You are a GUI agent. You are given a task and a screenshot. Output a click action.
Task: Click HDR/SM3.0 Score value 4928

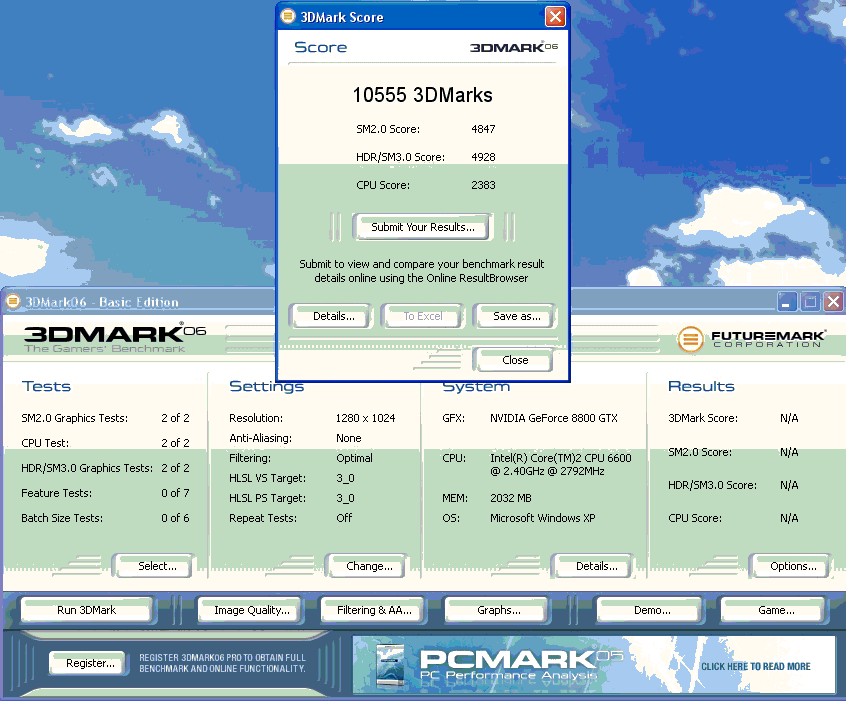483,157
